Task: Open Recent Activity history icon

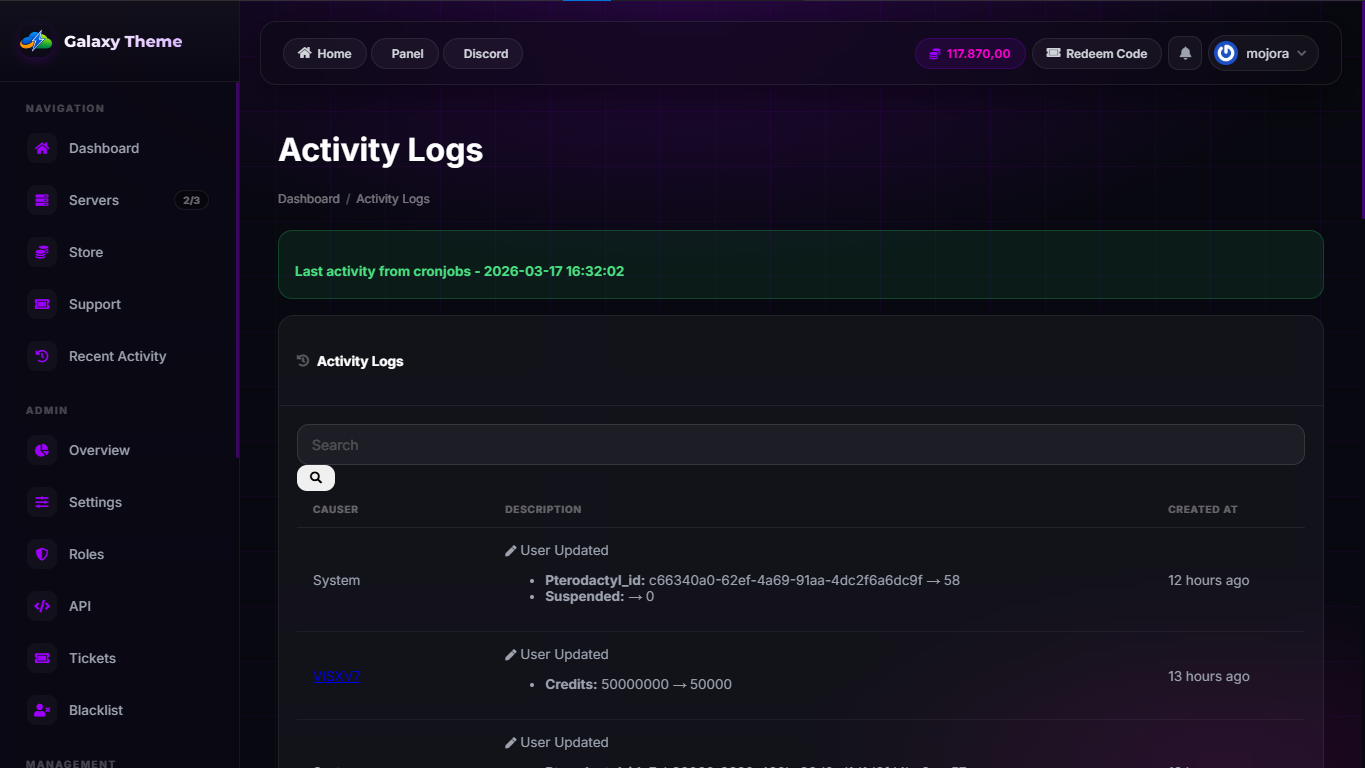Action: click(x=42, y=356)
